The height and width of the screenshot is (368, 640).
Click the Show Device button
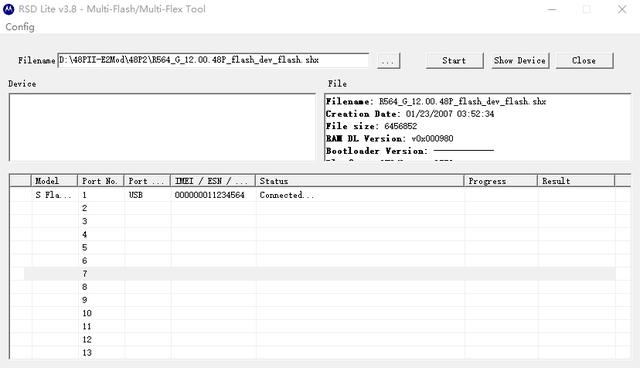click(x=520, y=60)
